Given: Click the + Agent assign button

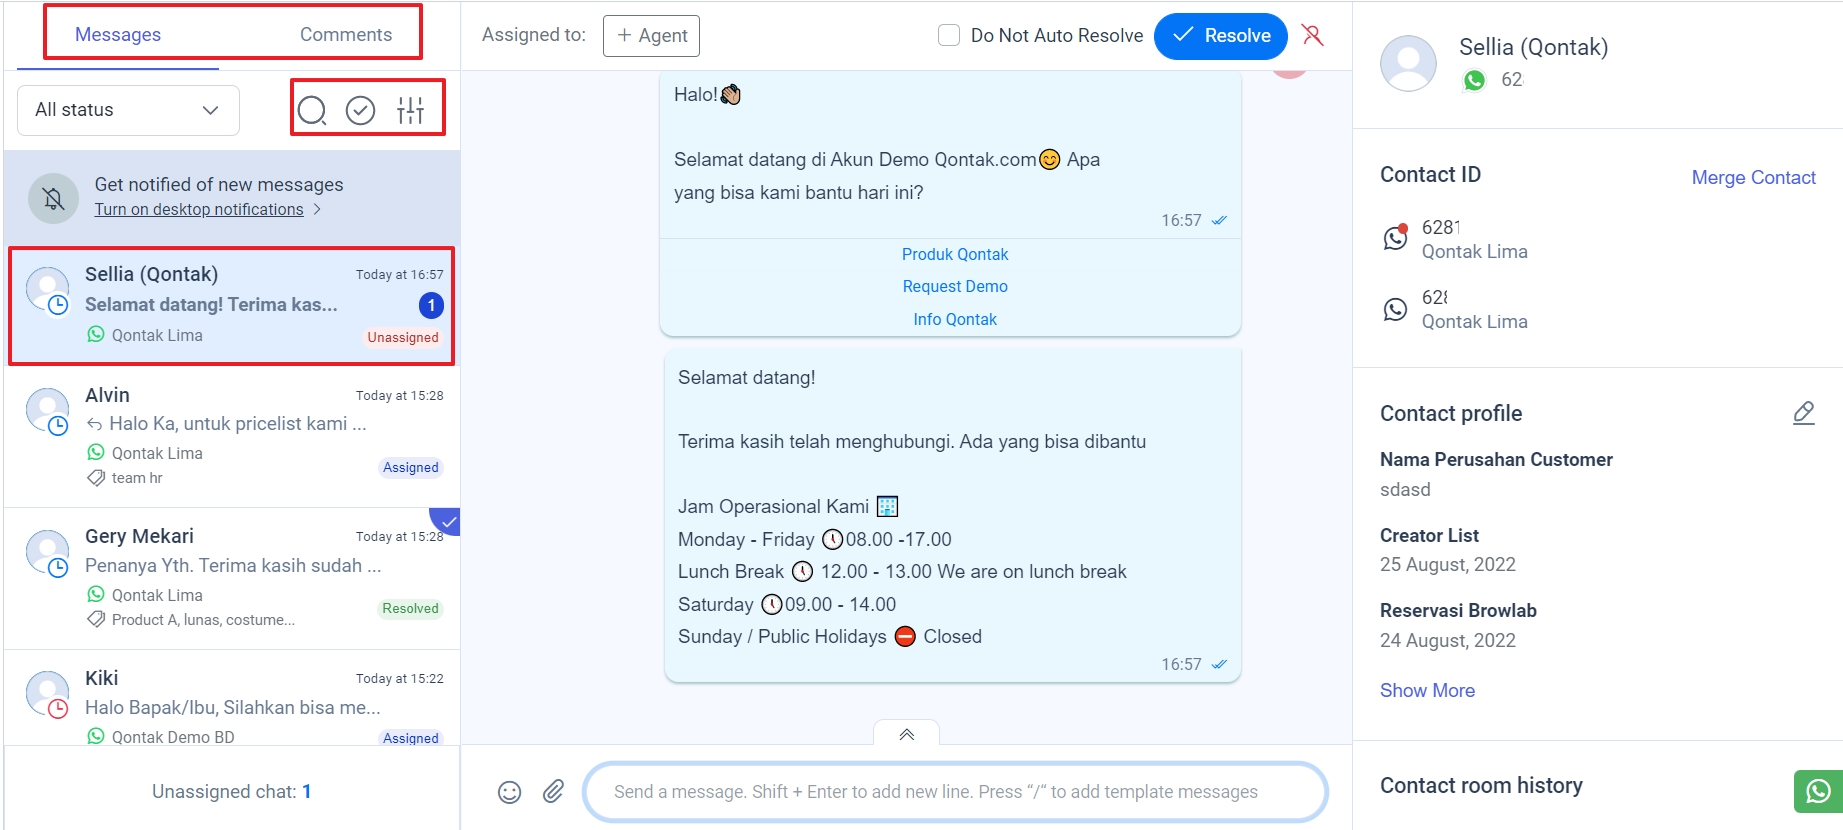Looking at the screenshot, I should 651,35.
